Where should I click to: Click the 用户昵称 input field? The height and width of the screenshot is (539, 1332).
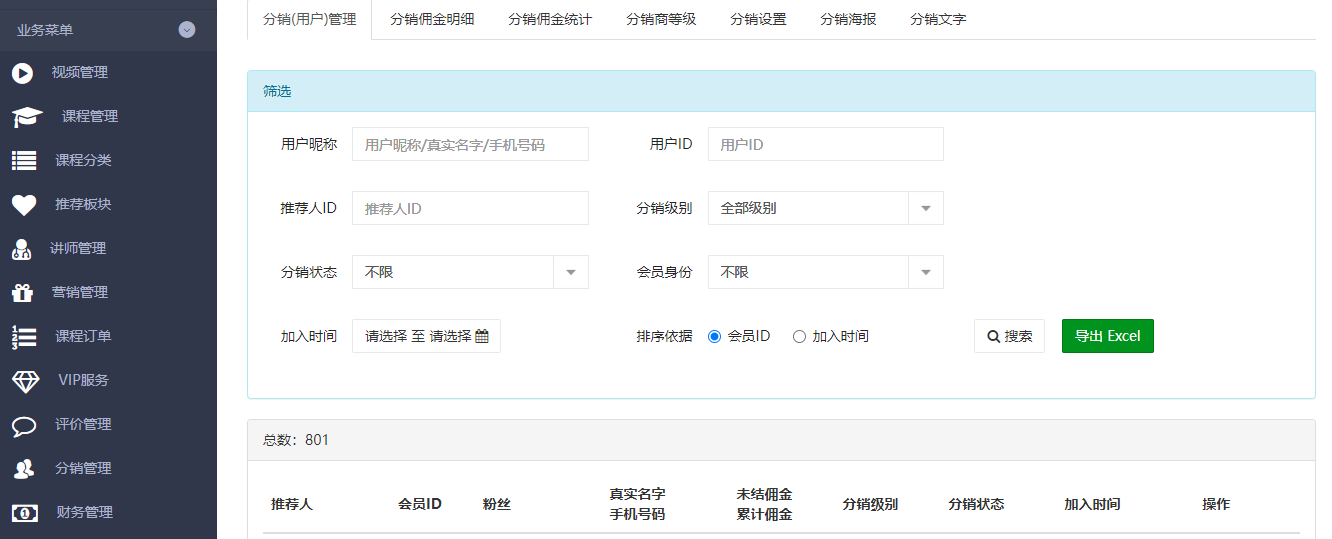tap(470, 144)
